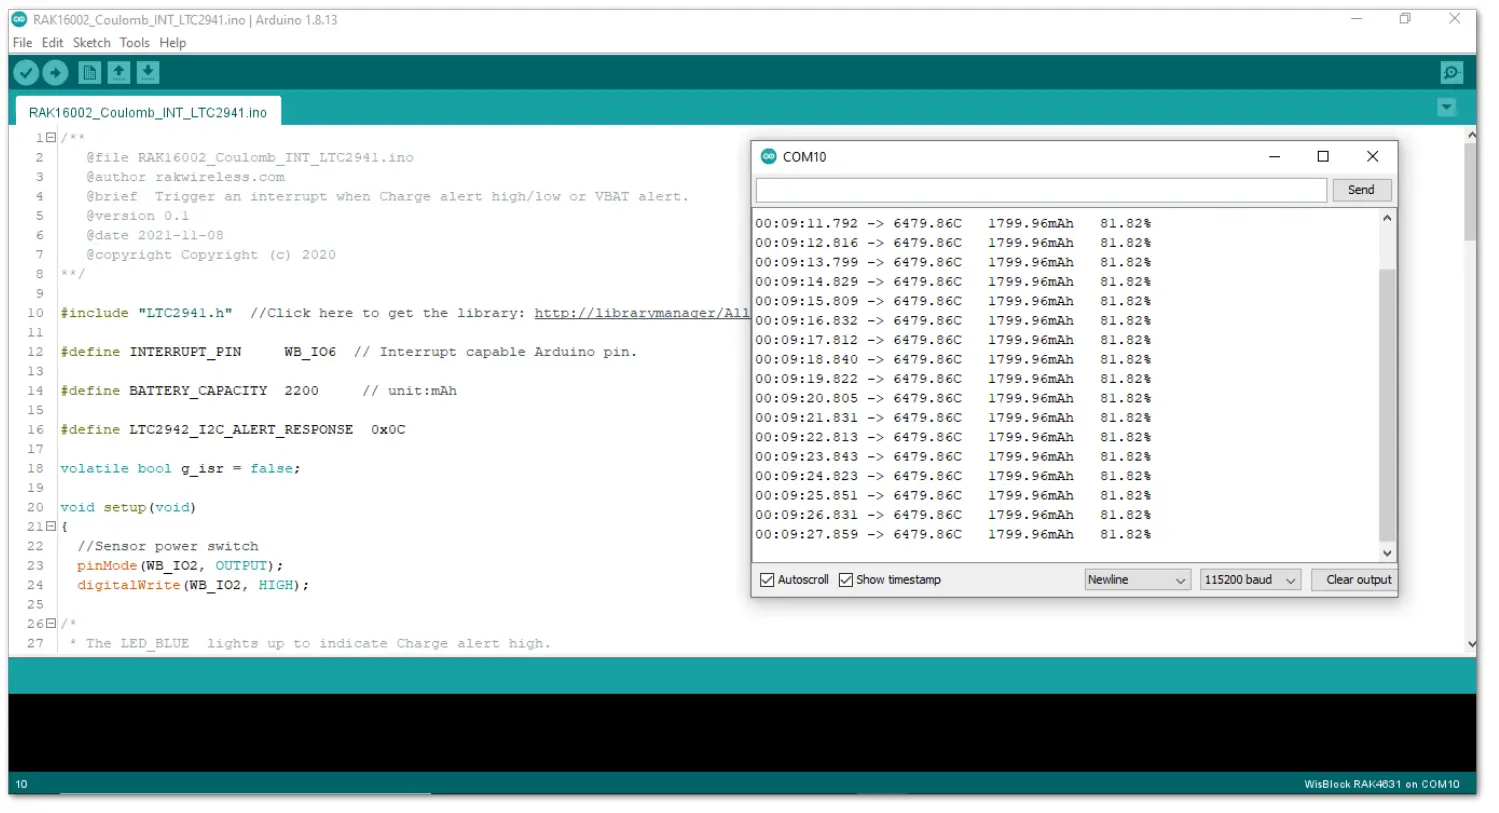Image resolution: width=1499 pixels, height=813 pixels.
Task: Open a sketch with the up-arrow icon
Action: [118, 72]
